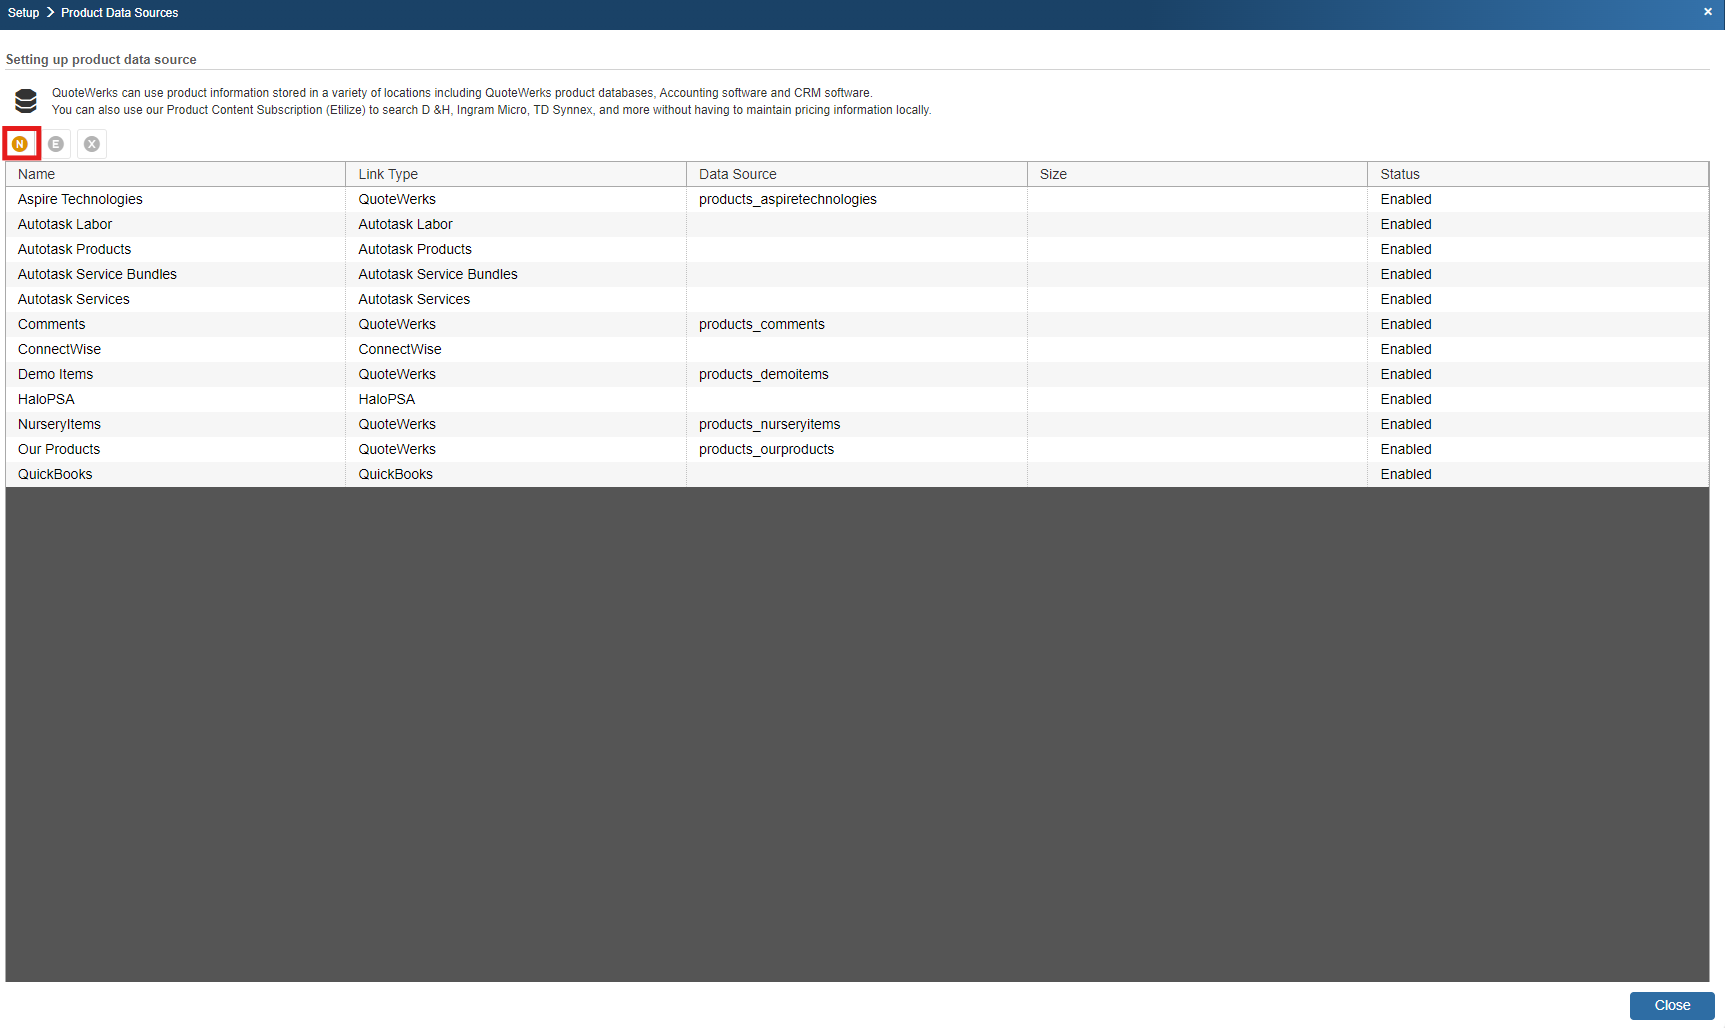Click the blue Close button
This screenshot has height=1028, width=1725.
1672,1006
